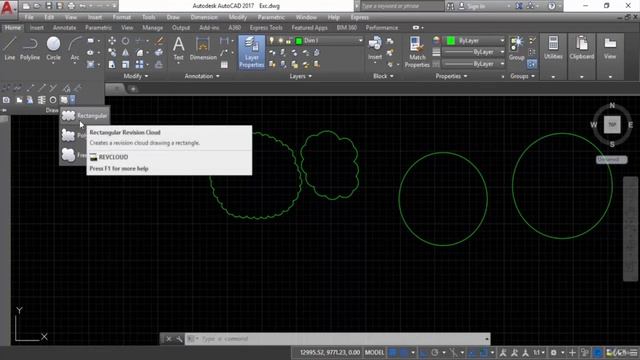The image size is (640, 360).
Task: Expand the Properties panel
Action: click(451, 76)
